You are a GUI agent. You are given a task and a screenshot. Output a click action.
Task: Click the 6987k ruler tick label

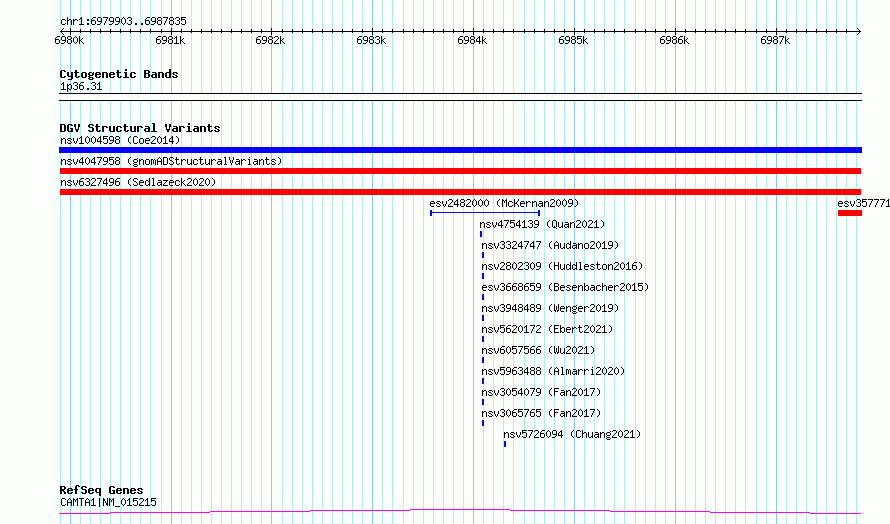coord(775,40)
